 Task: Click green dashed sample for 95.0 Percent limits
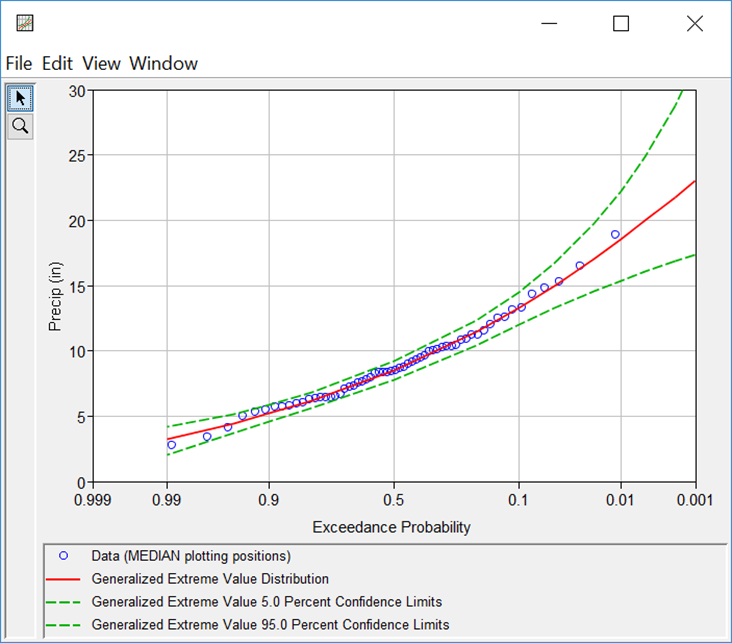pyautogui.click(x=65, y=625)
